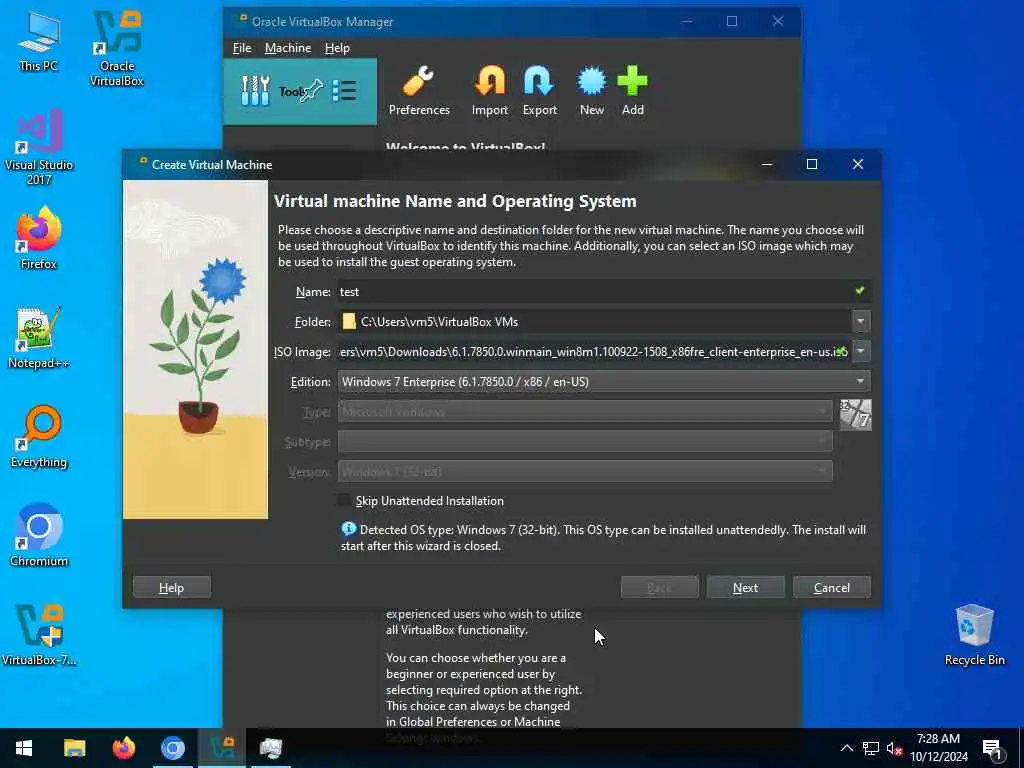Open Preferences in VirtualBox Manager toolbar
Screen dimensions: 1024x768
coord(419,91)
